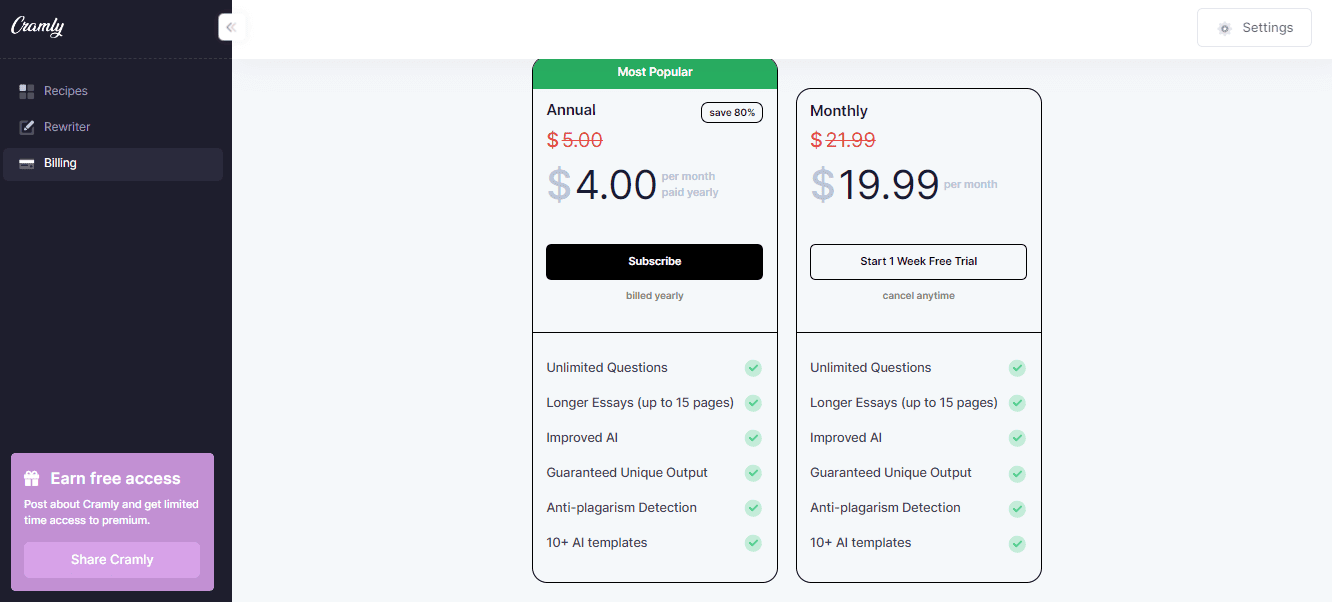This screenshot has width=1332, height=602.
Task: Toggle the checkmark beside Monthly Anti-plagarism Detection
Action: coord(1017,508)
